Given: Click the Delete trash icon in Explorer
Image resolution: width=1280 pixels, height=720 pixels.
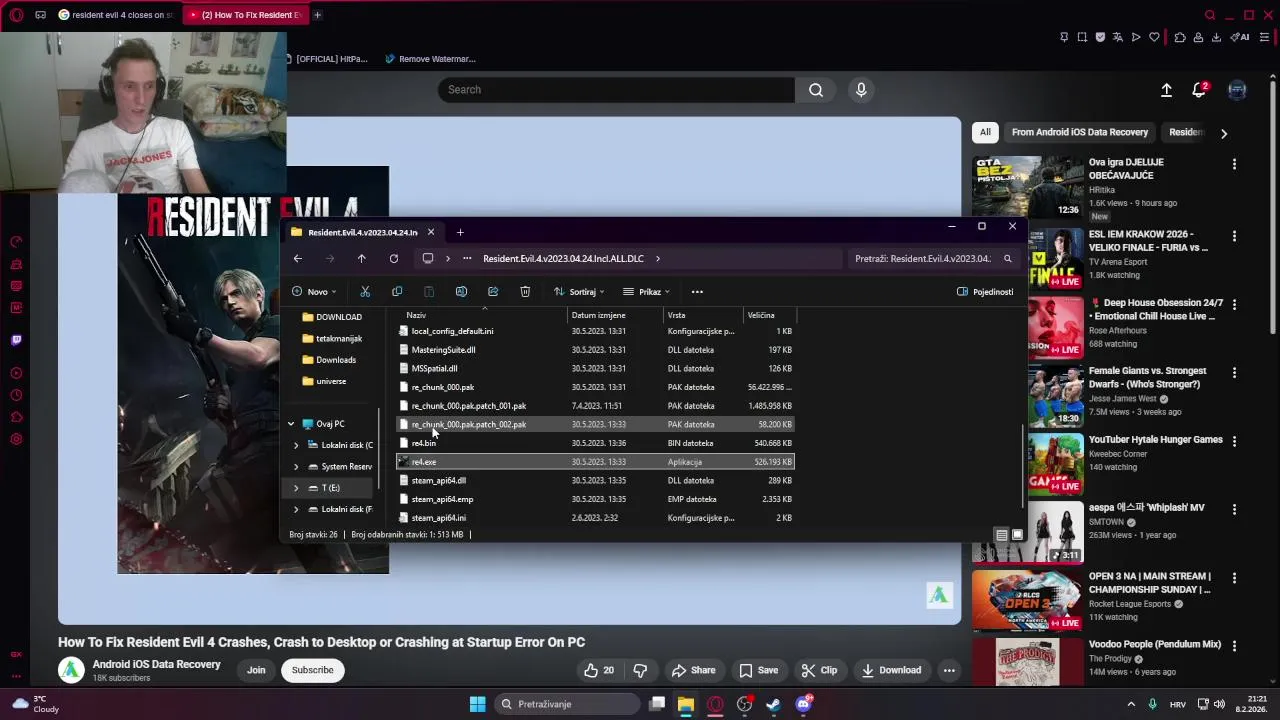Looking at the screenshot, I should coord(525,292).
